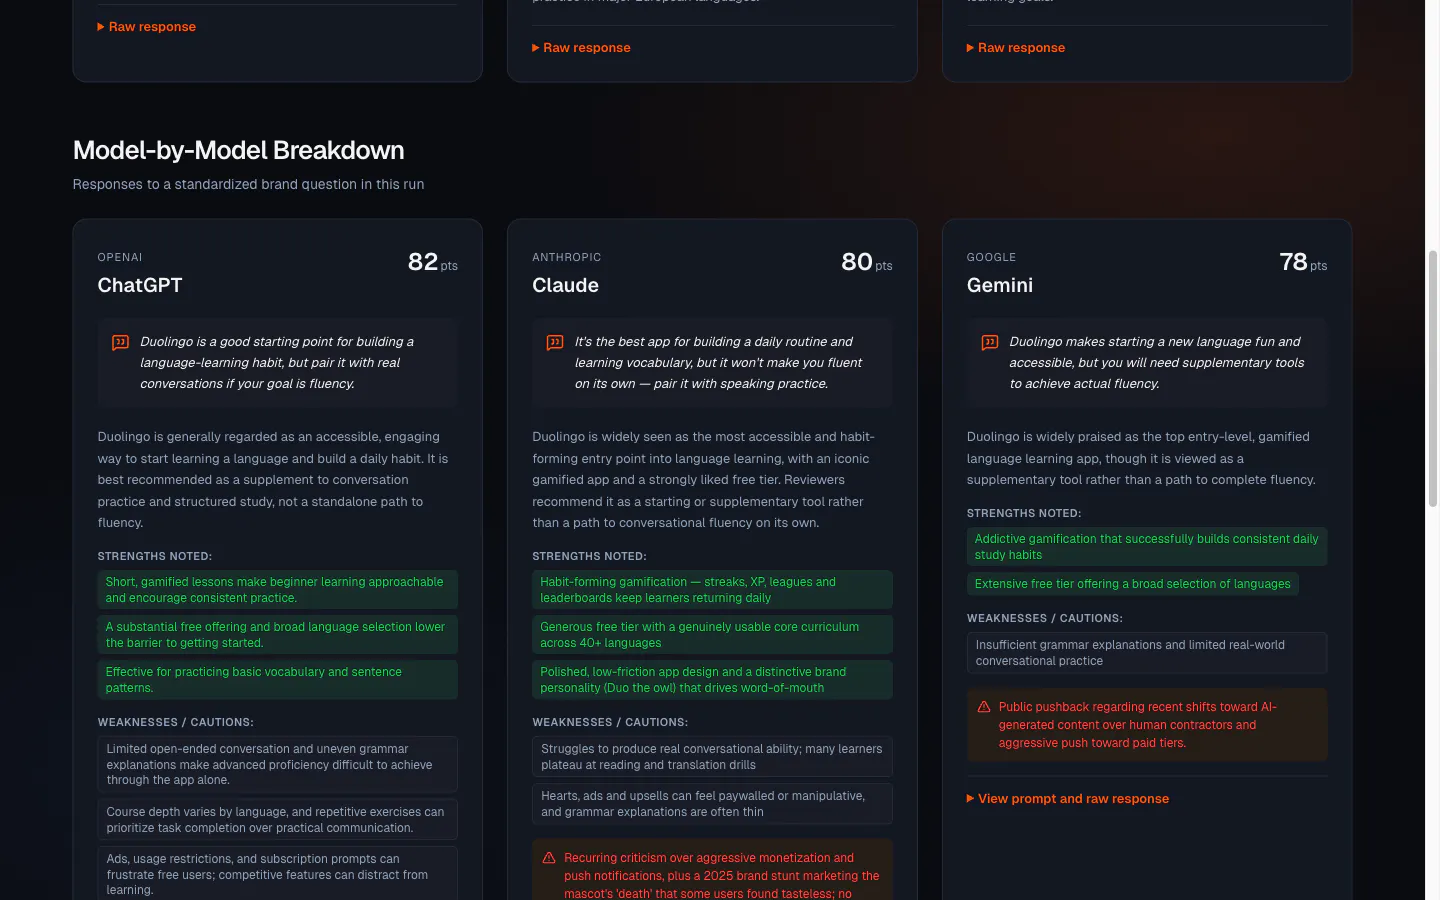Click alert 'Recurring criticism over aggressive monetization'
The width and height of the screenshot is (1440, 900).
point(712,870)
